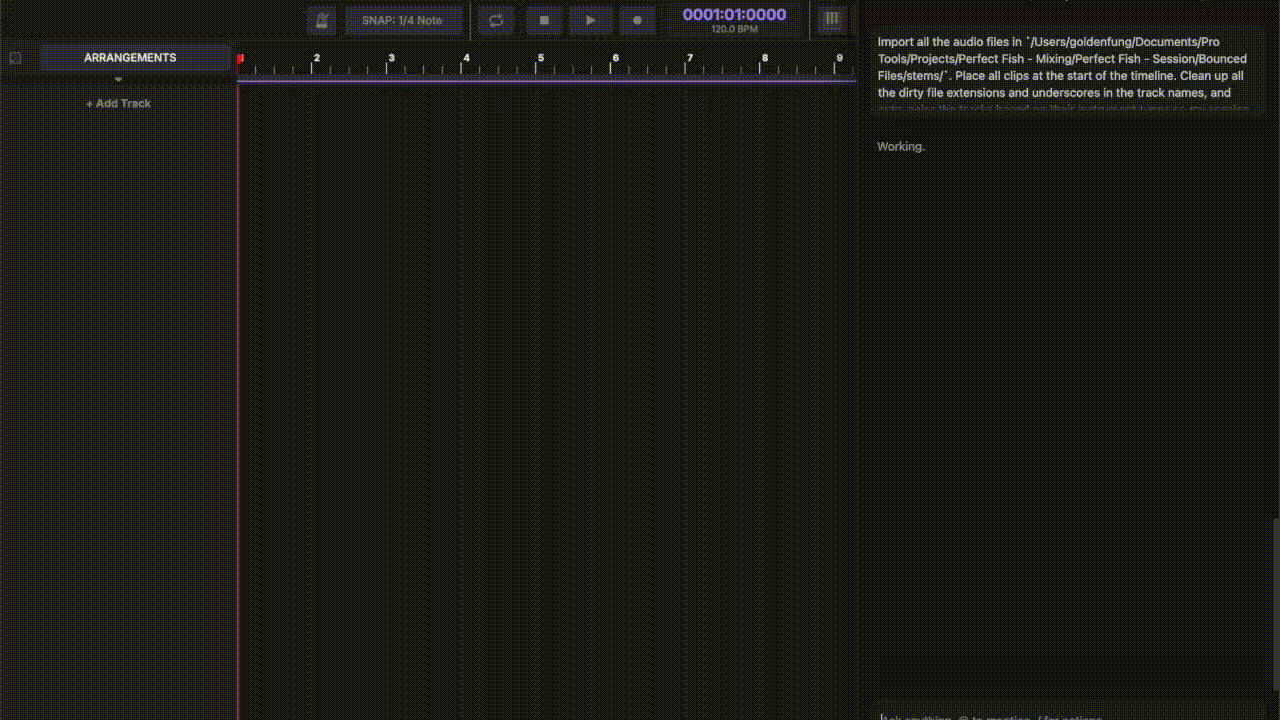Click bar 2 on the timeline ruler
The height and width of the screenshot is (720, 1280).
316,58
